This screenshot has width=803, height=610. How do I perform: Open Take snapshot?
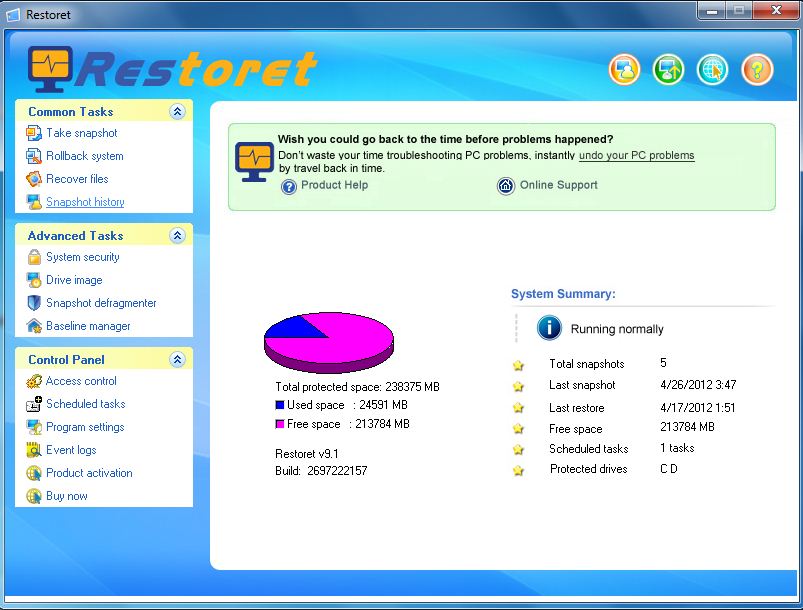tap(82, 133)
